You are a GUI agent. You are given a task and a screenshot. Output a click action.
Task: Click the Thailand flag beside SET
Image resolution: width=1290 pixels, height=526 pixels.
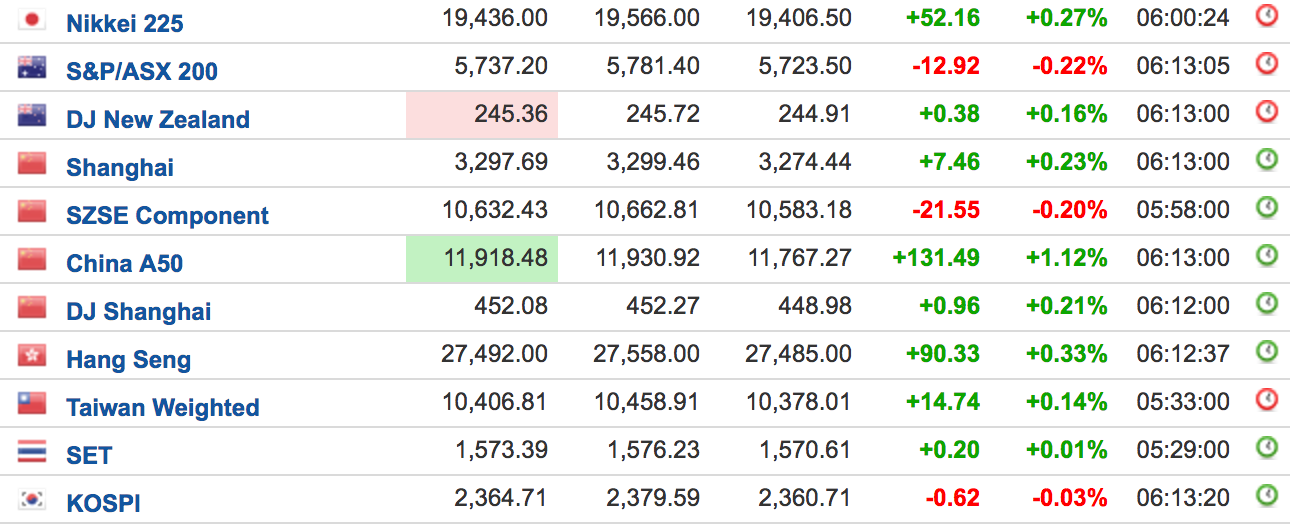[33, 452]
